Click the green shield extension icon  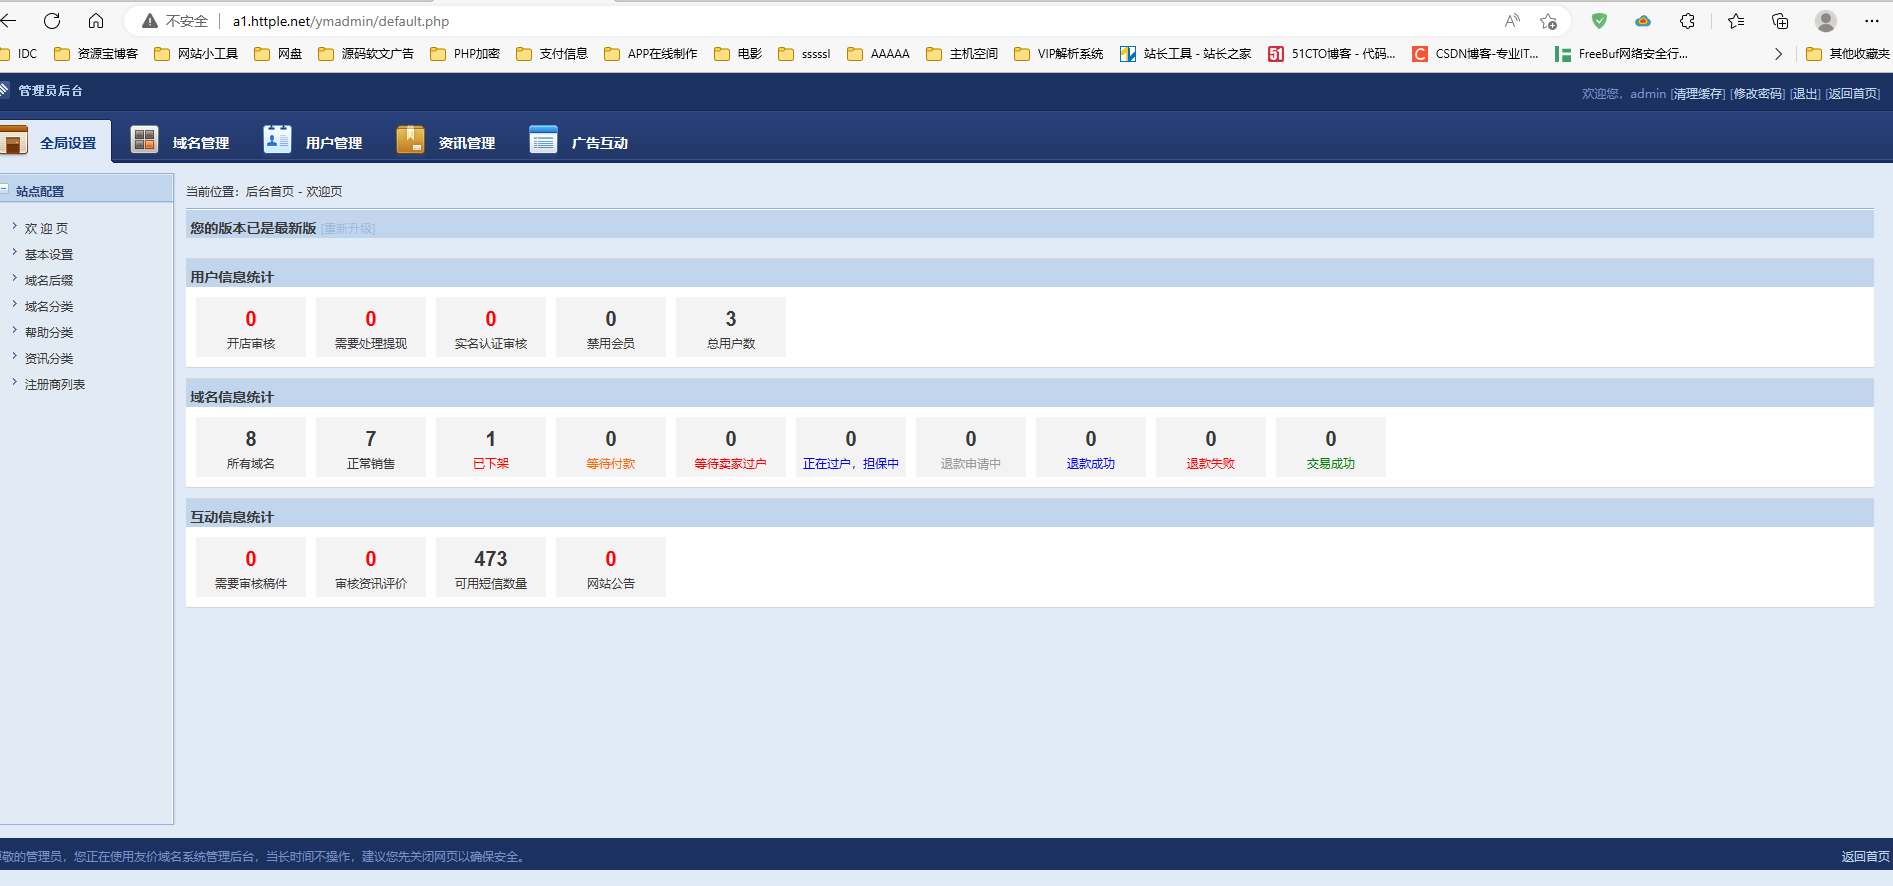coord(1599,21)
